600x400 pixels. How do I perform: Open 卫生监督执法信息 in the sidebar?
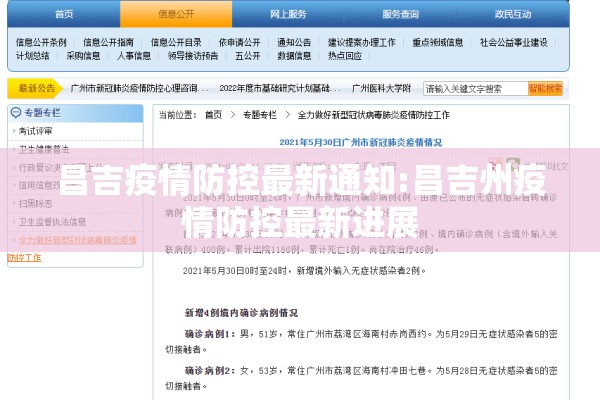pyautogui.click(x=52, y=222)
